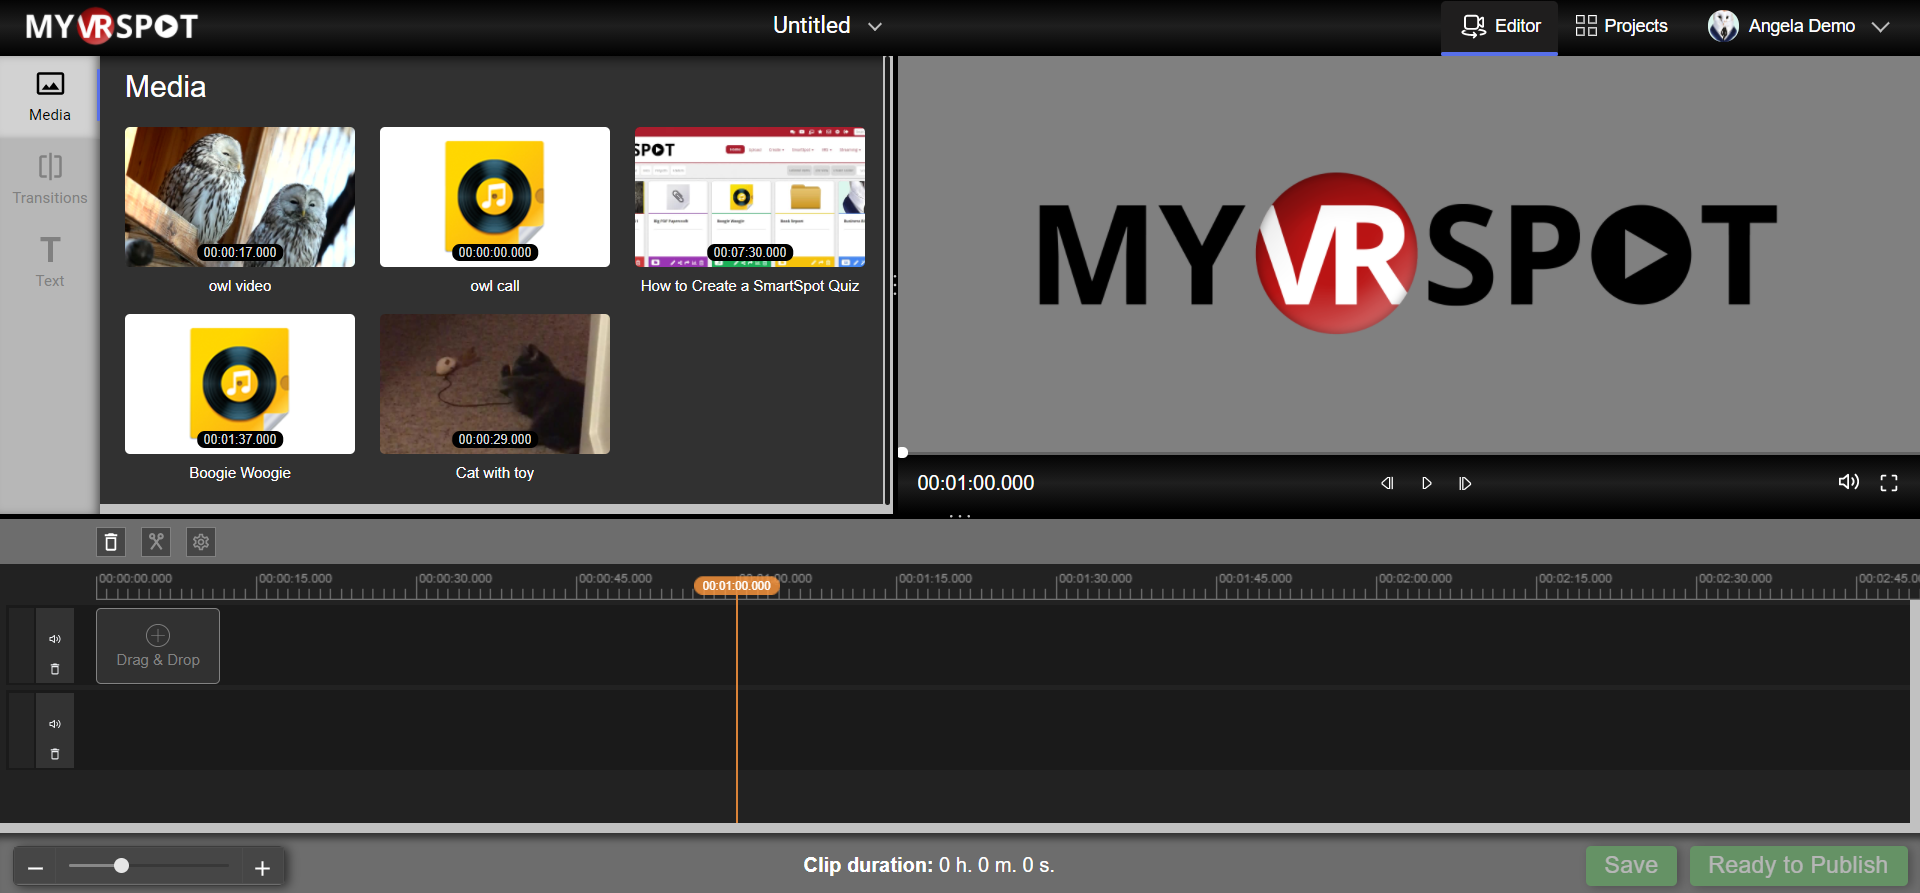Click the cut scissors tool in timeline toolbar
Image resolution: width=1920 pixels, height=893 pixels.
156,542
